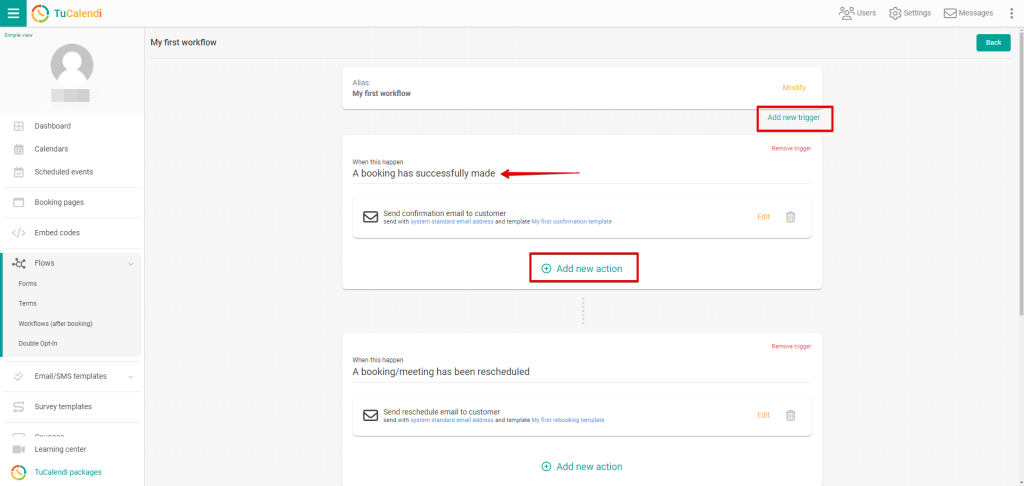The image size is (1024, 486).
Task: Click the Users icon in header
Action: pyautogui.click(x=846, y=13)
